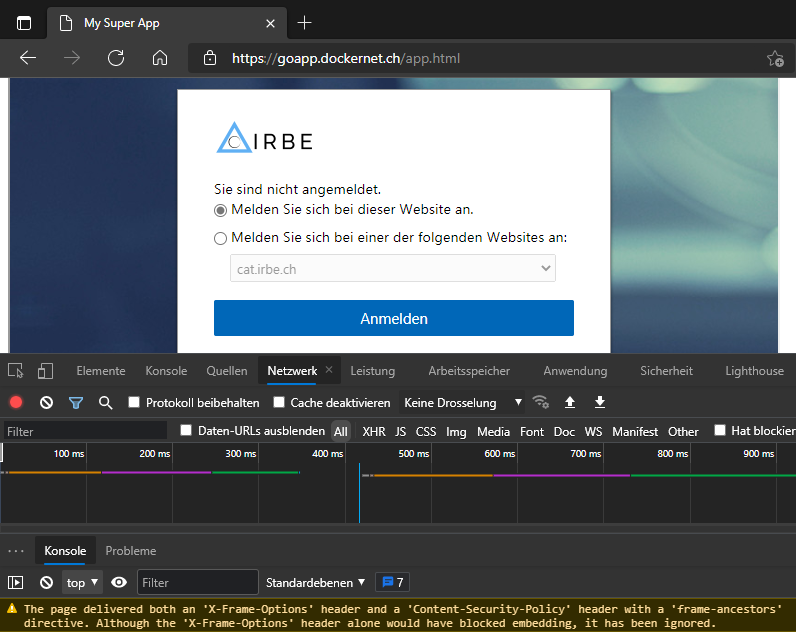Click the browser forward arrow

[x=72, y=58]
